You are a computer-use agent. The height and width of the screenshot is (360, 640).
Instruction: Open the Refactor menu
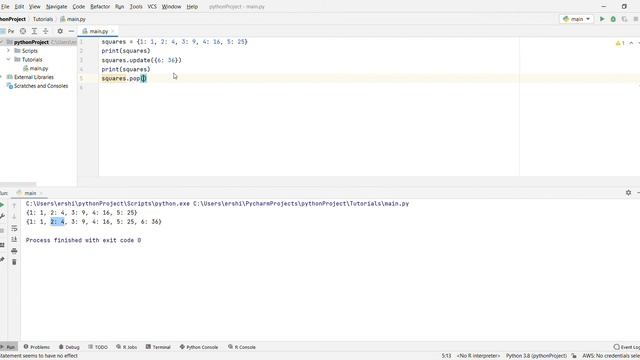100,7
